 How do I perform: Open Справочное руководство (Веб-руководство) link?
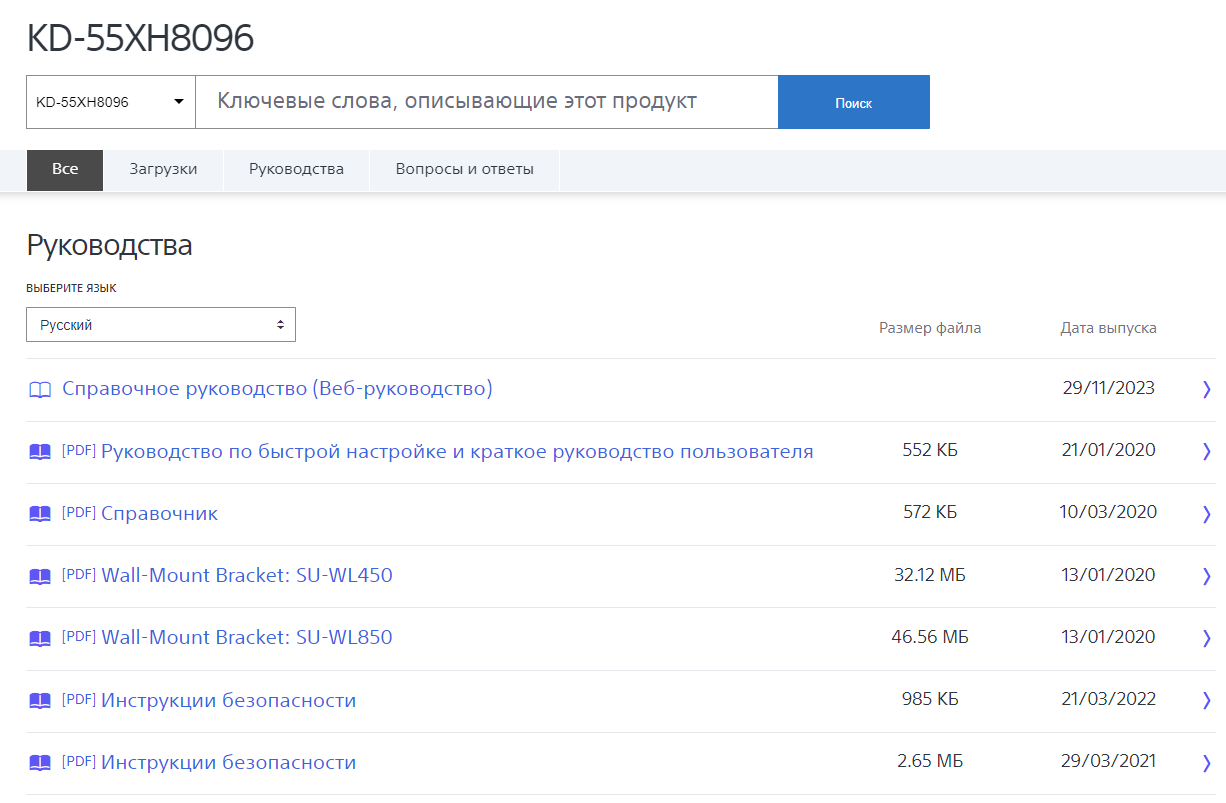[x=277, y=389]
